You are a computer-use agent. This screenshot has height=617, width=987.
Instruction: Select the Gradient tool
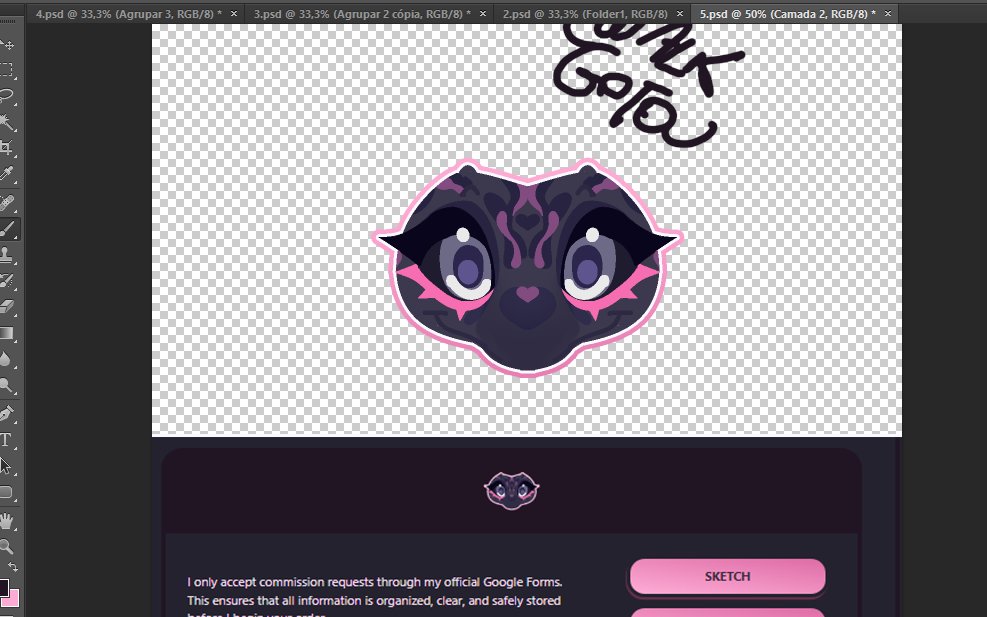(7, 333)
